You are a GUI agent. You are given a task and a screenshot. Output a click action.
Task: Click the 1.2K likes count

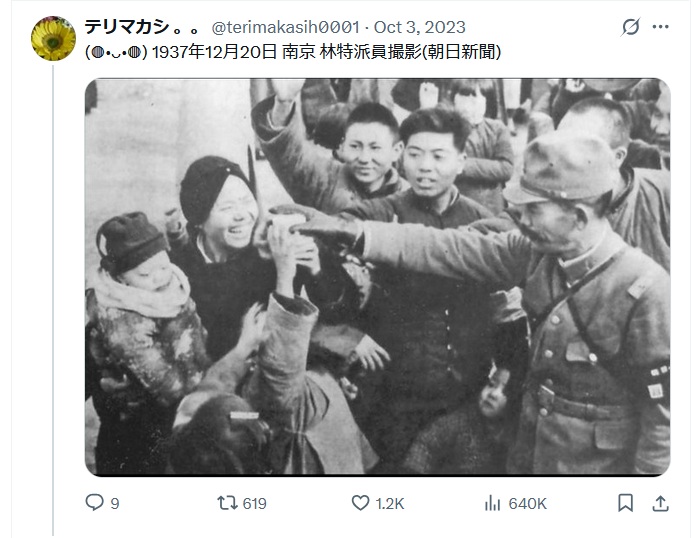[390, 503]
